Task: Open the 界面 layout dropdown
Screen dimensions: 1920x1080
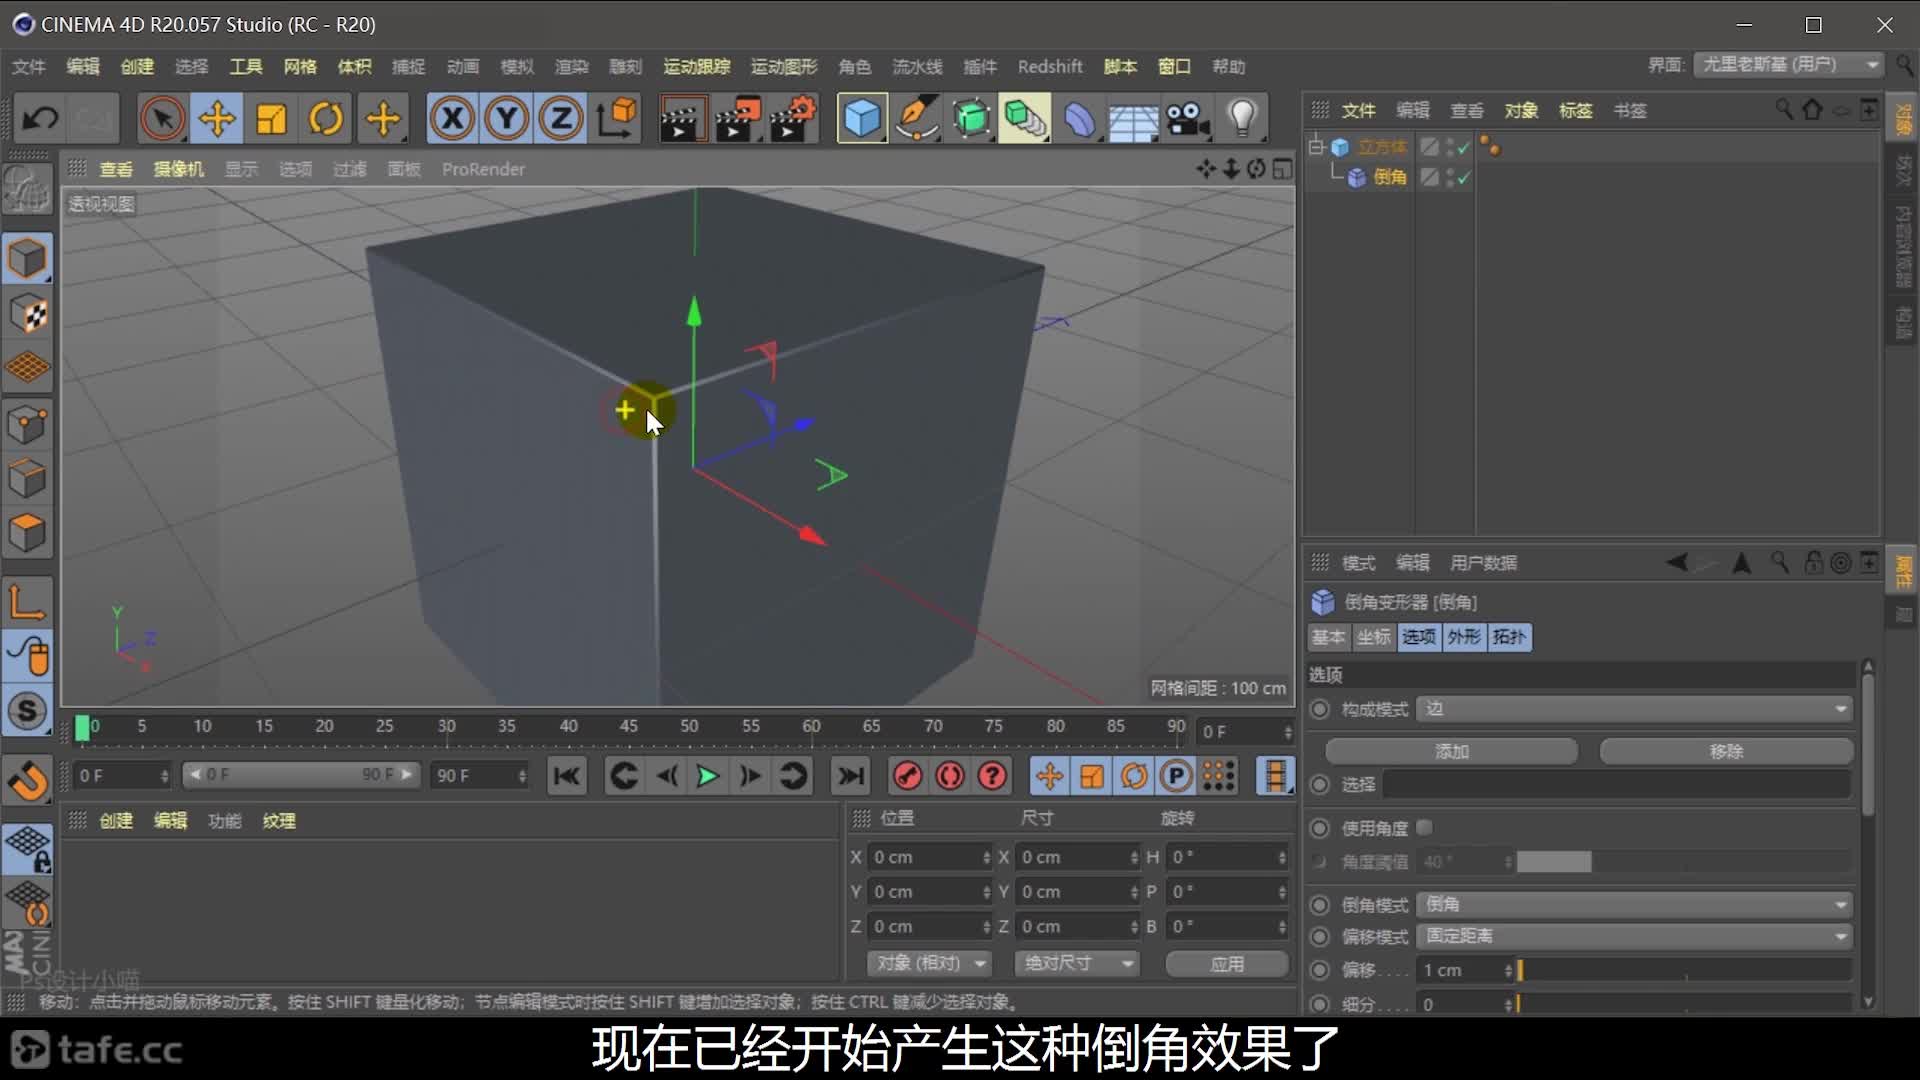Action: 1789,64
